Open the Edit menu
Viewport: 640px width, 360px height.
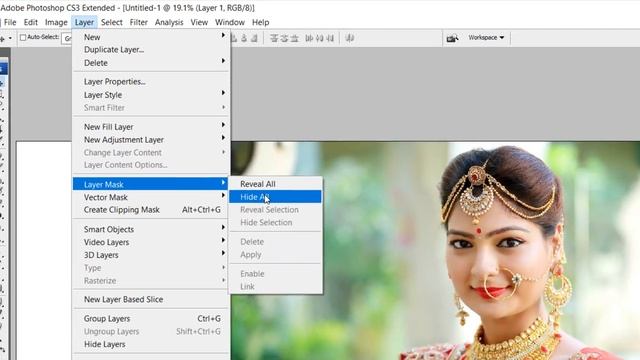31,22
